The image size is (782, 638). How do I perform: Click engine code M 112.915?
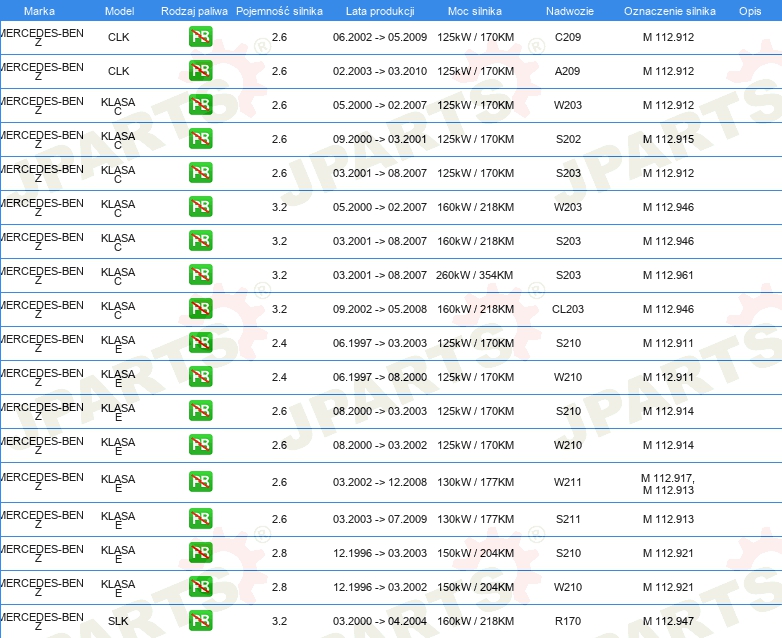pyautogui.click(x=668, y=139)
